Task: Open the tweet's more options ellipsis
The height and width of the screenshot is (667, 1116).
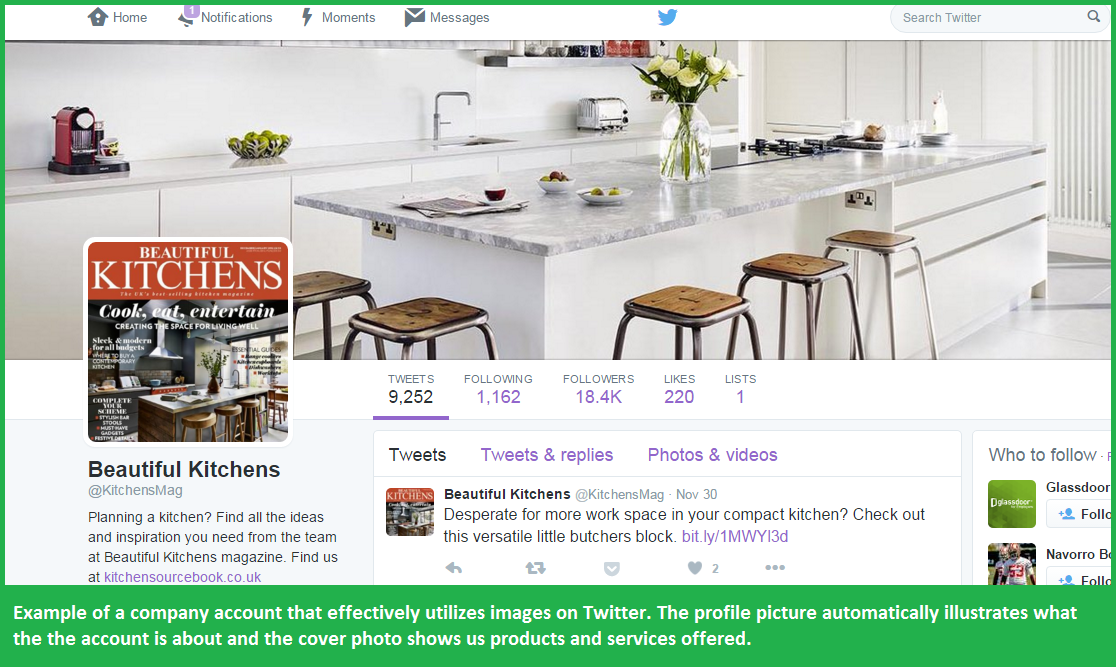Action: click(x=774, y=567)
